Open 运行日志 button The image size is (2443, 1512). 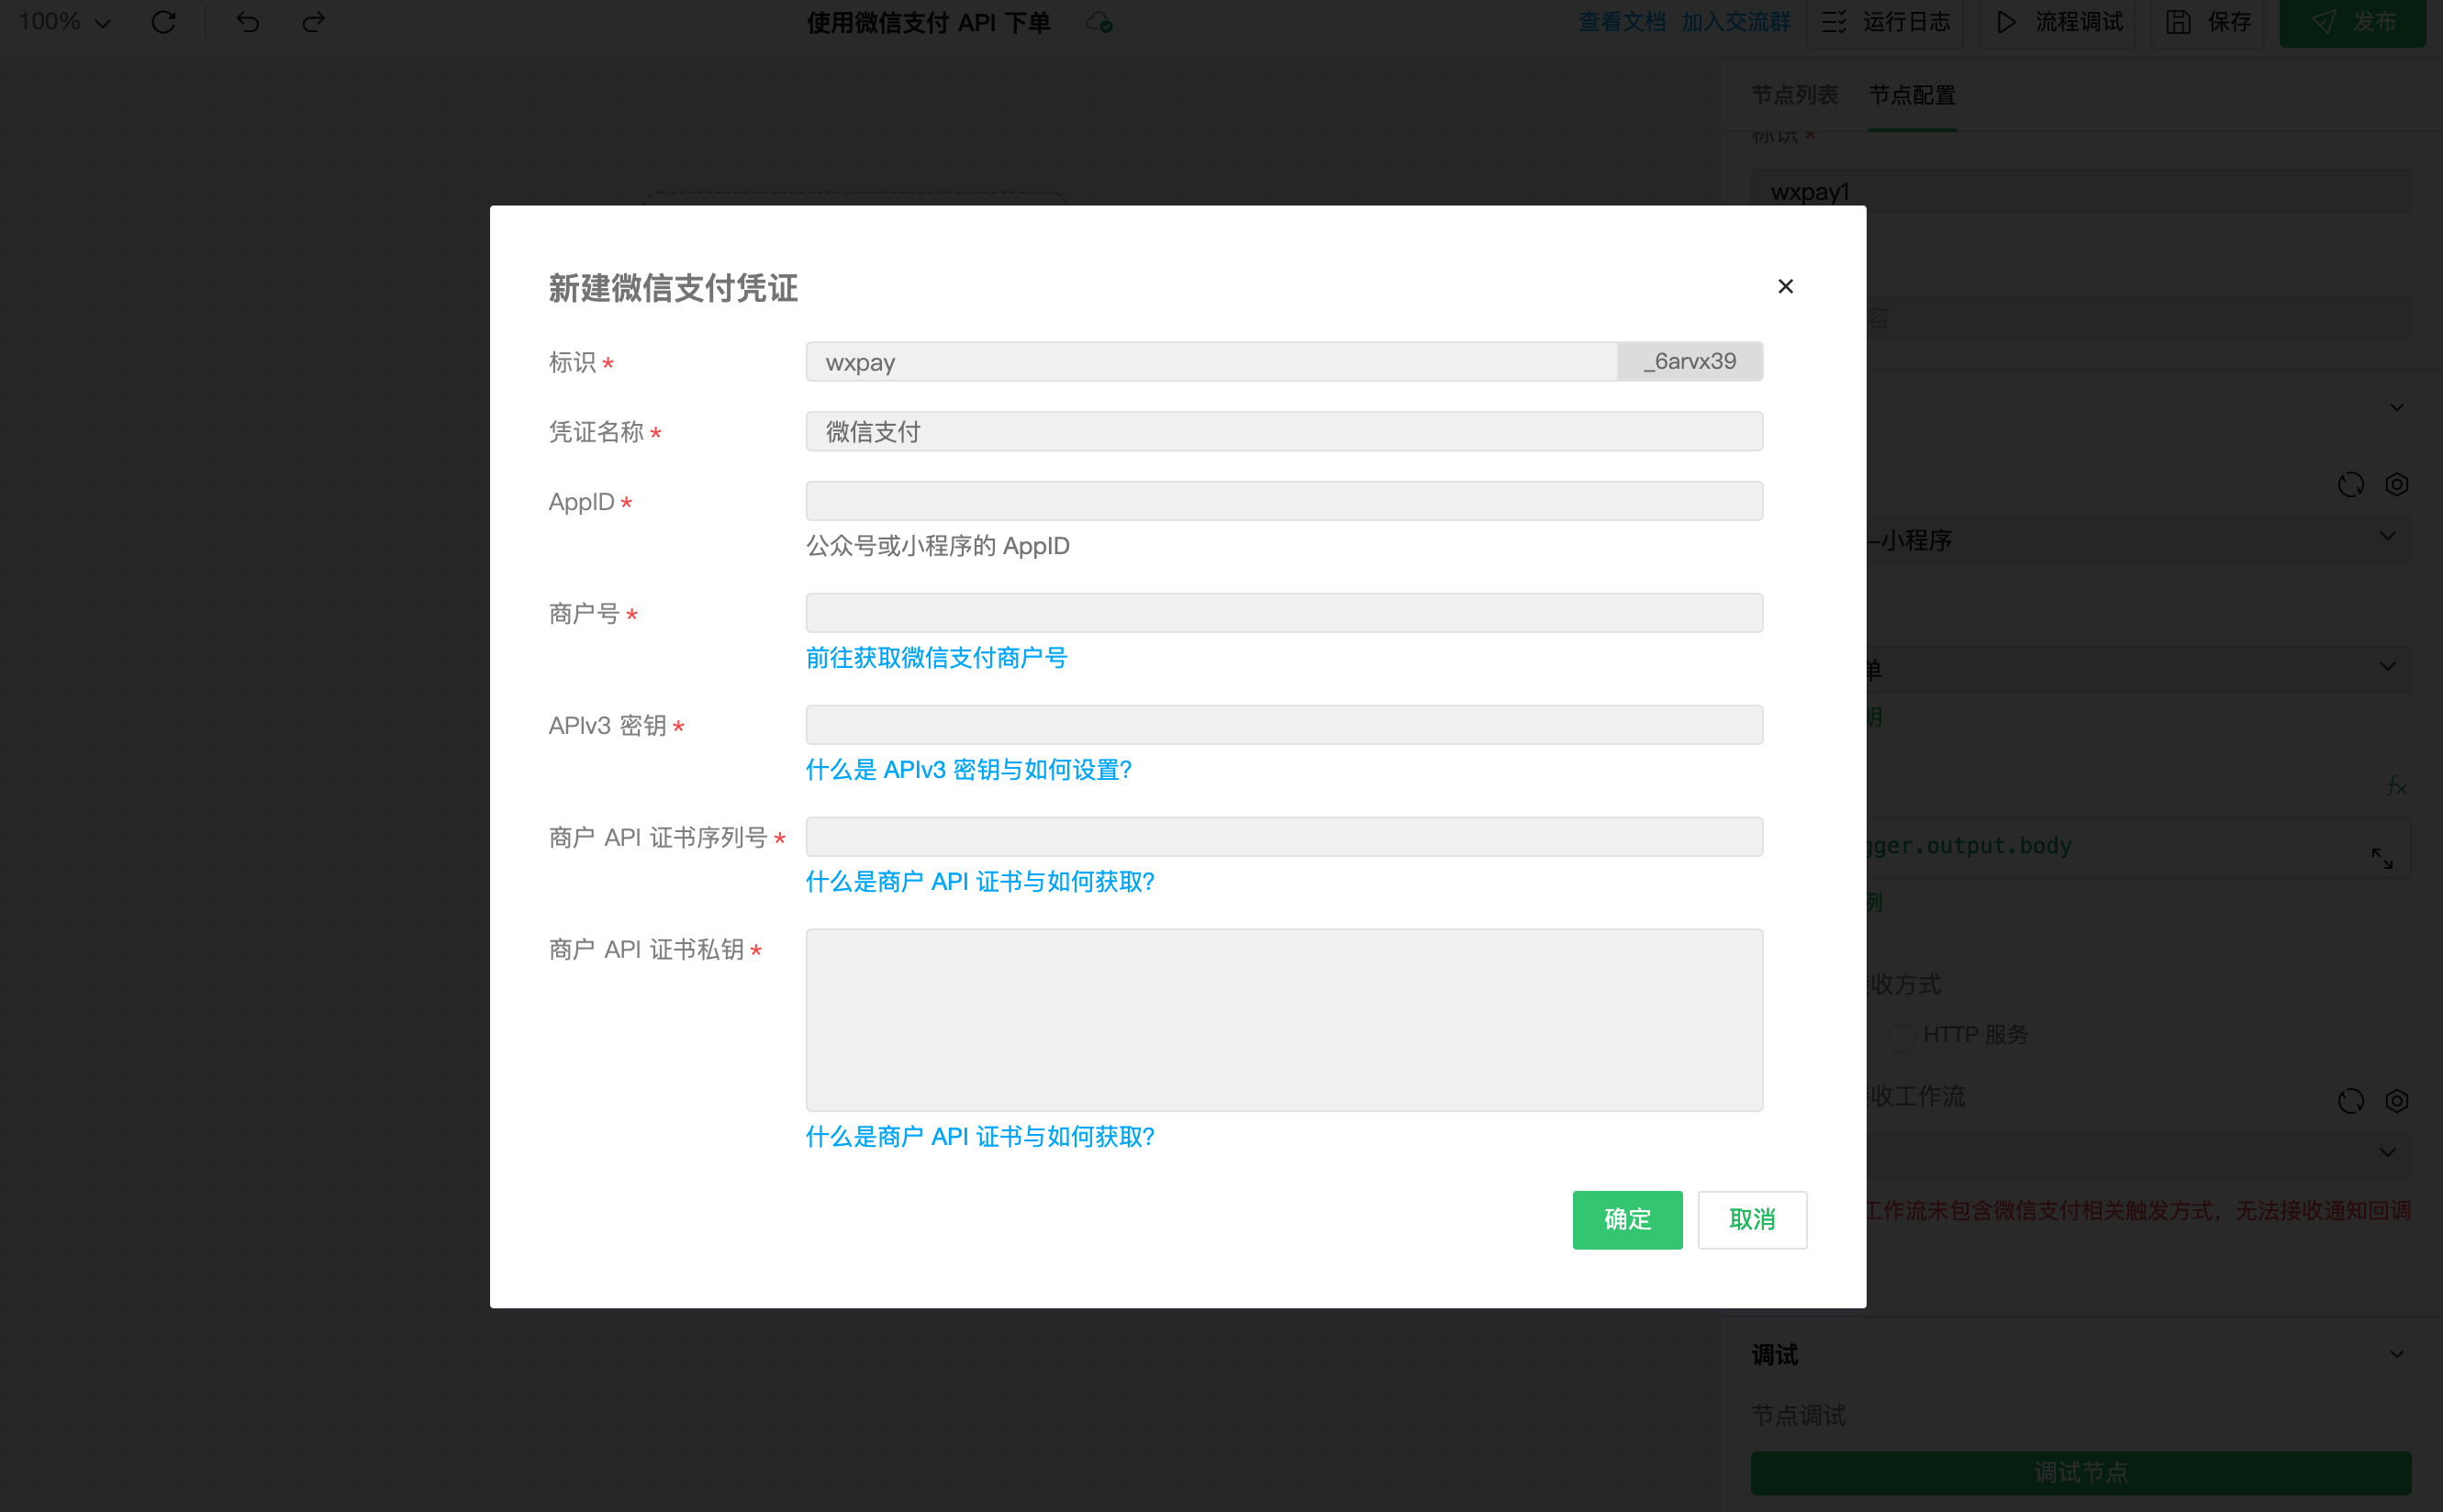tap(1885, 22)
